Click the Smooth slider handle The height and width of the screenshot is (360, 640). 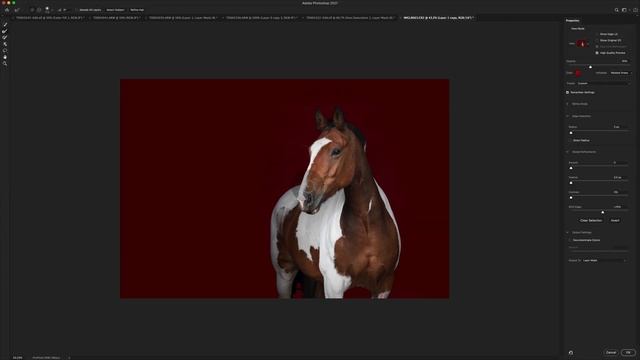point(571,168)
